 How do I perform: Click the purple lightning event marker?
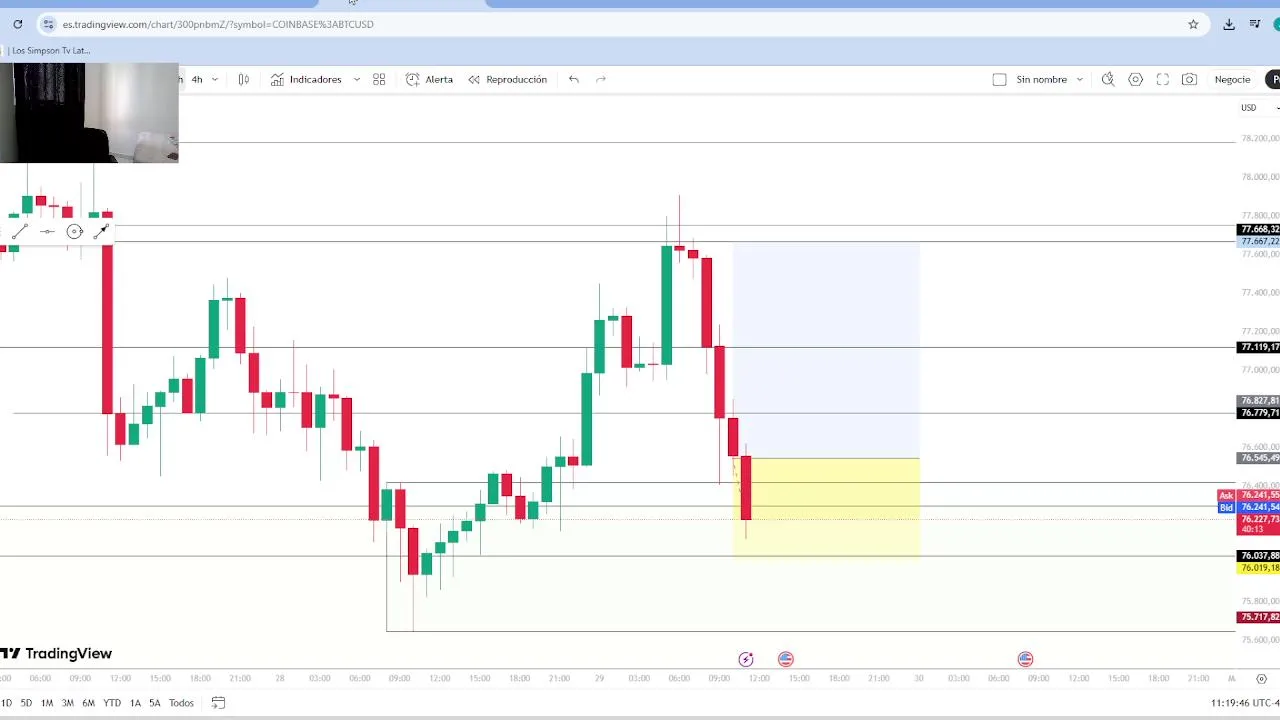pos(746,659)
